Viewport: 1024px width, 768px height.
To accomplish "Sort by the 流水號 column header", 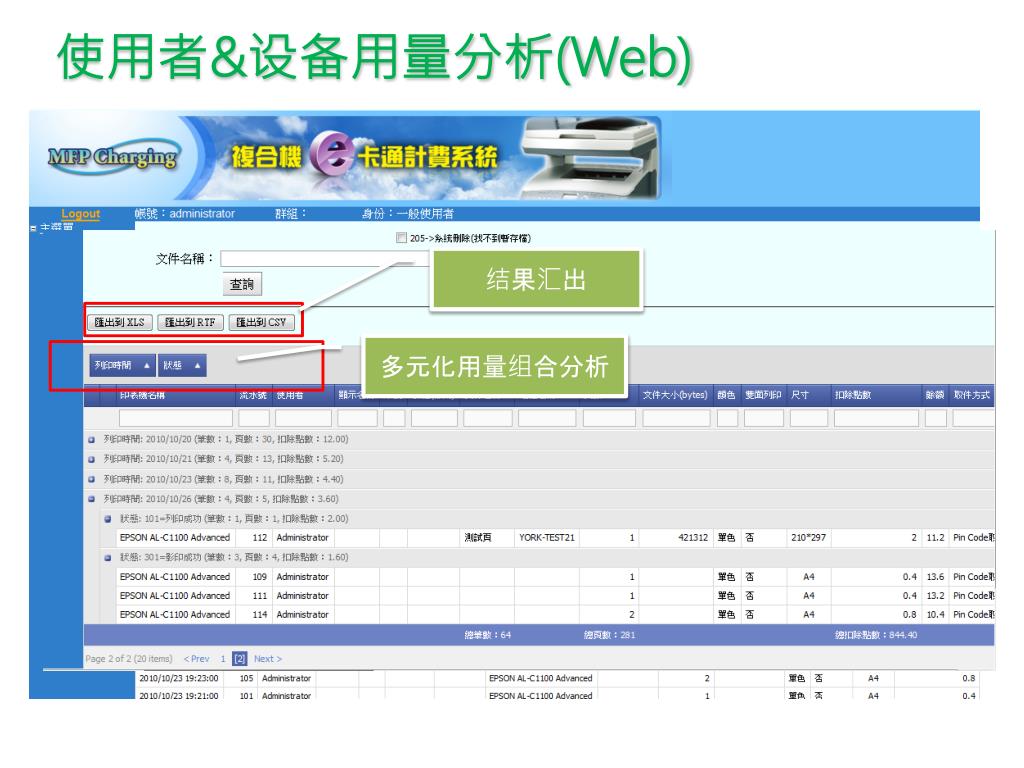I will click(x=253, y=395).
